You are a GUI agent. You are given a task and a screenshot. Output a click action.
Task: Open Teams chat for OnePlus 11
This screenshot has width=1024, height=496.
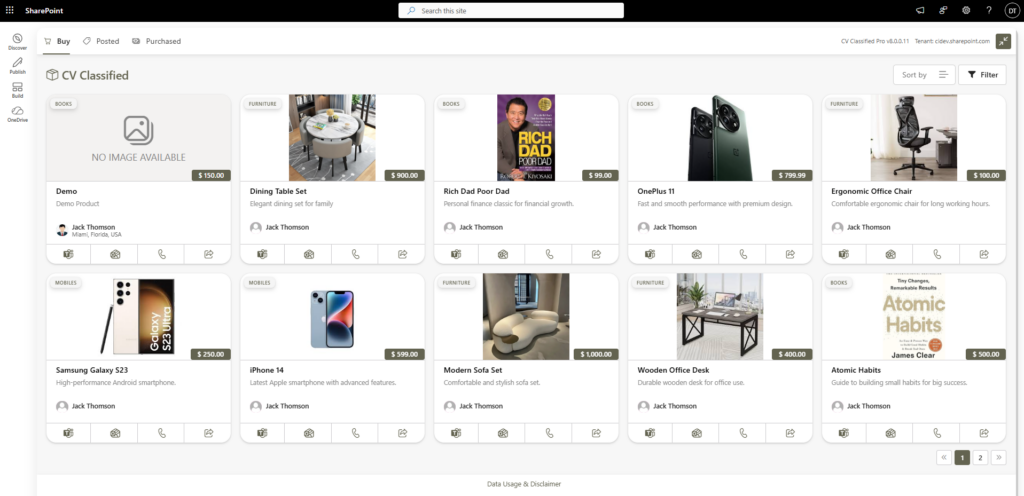click(x=650, y=255)
